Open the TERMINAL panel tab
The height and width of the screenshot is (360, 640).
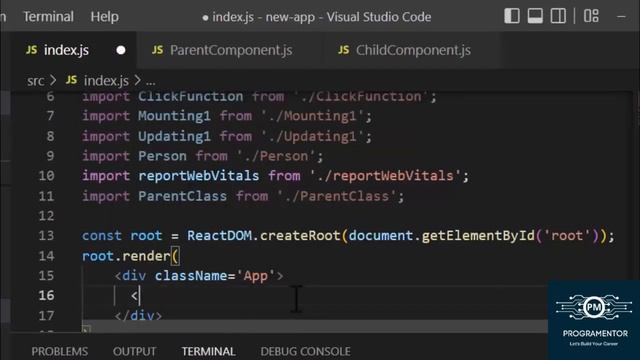coord(208,351)
